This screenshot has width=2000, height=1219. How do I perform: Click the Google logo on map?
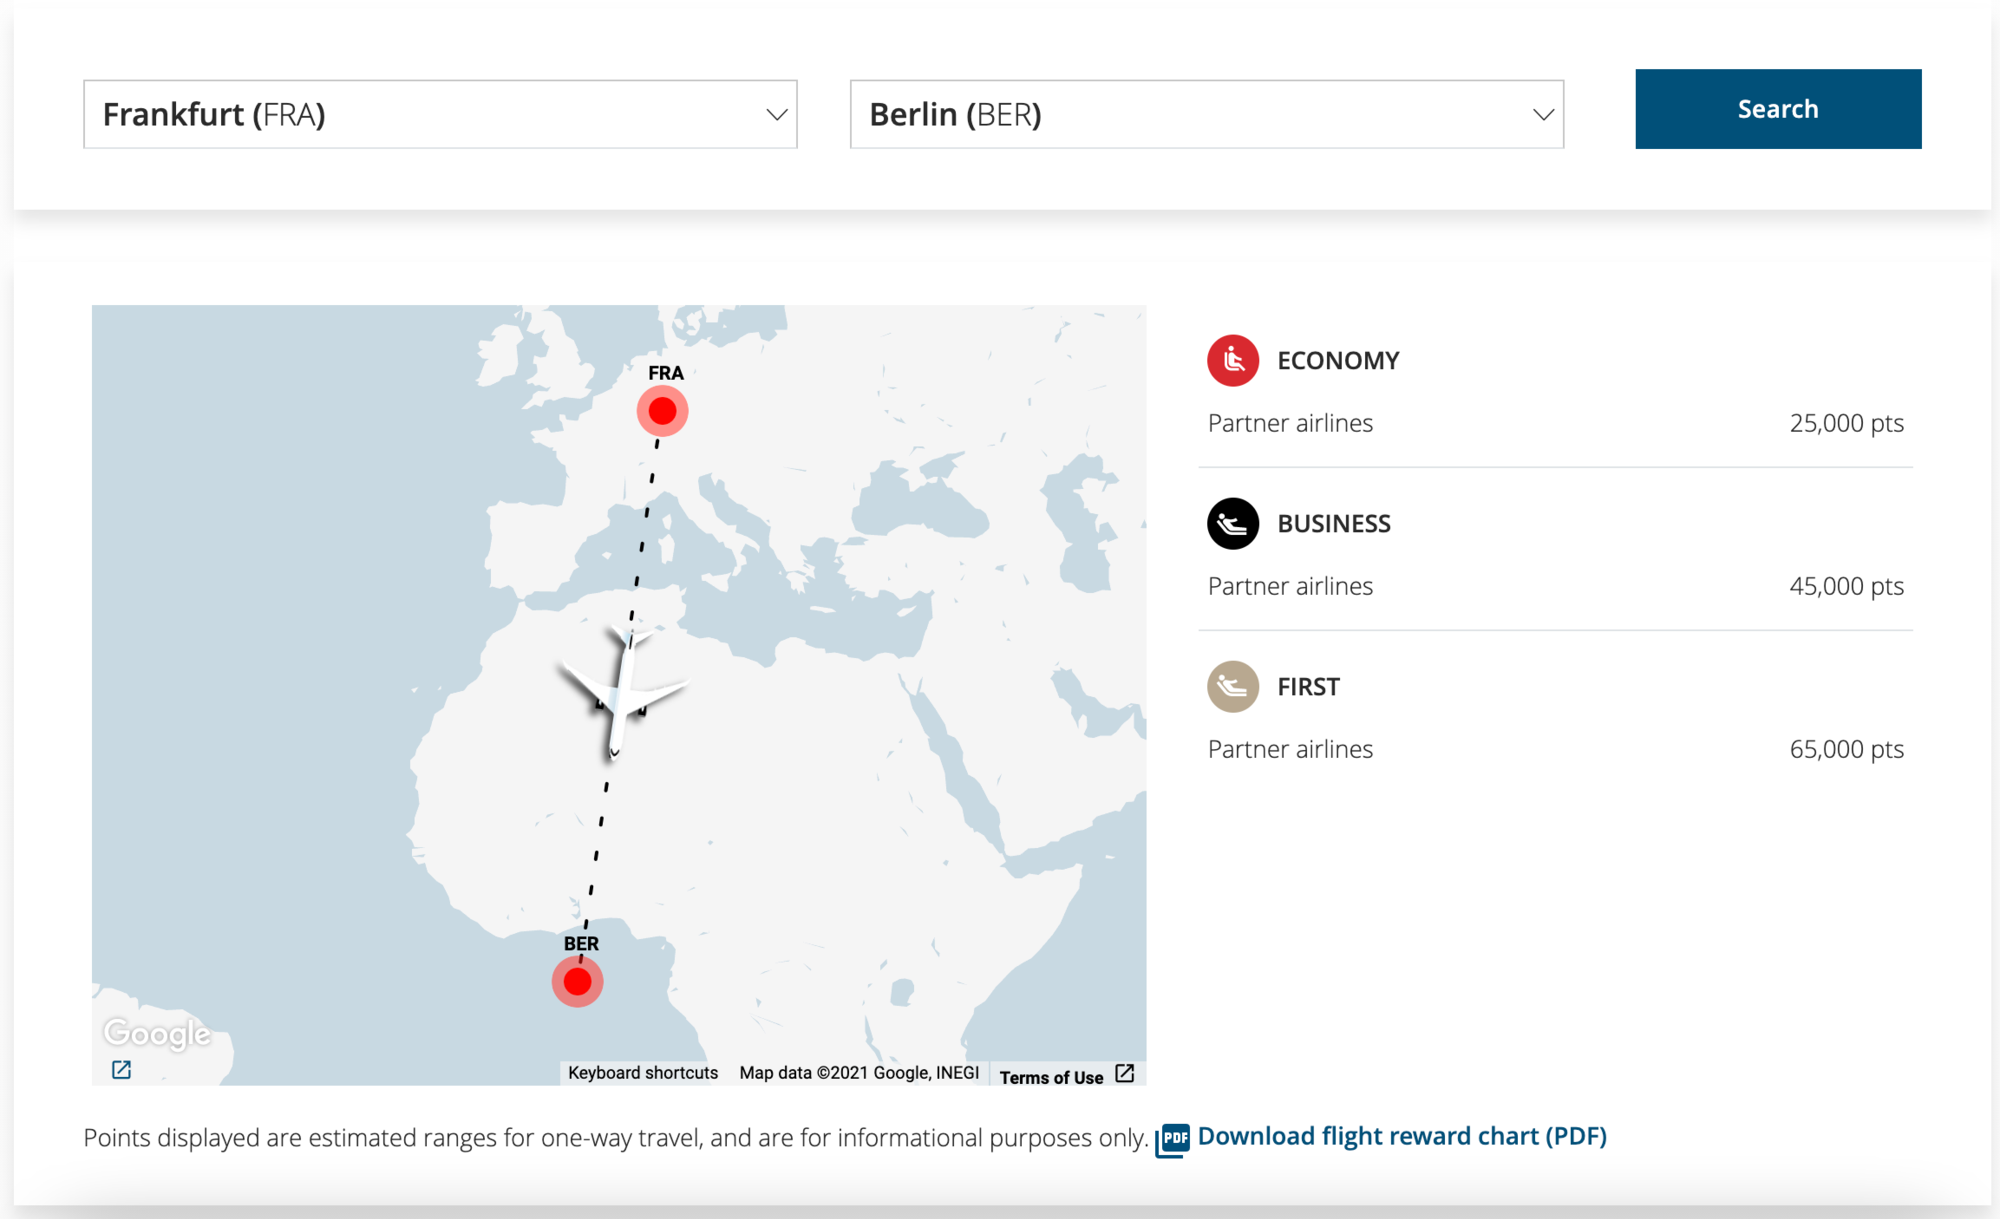click(157, 1033)
